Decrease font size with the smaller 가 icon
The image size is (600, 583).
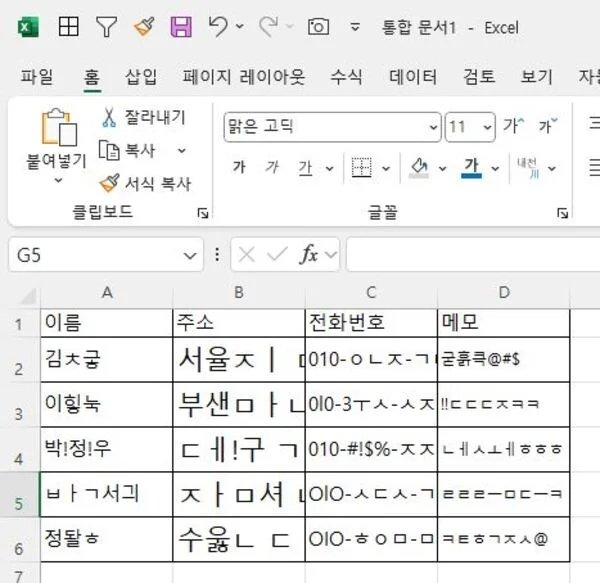tap(548, 125)
